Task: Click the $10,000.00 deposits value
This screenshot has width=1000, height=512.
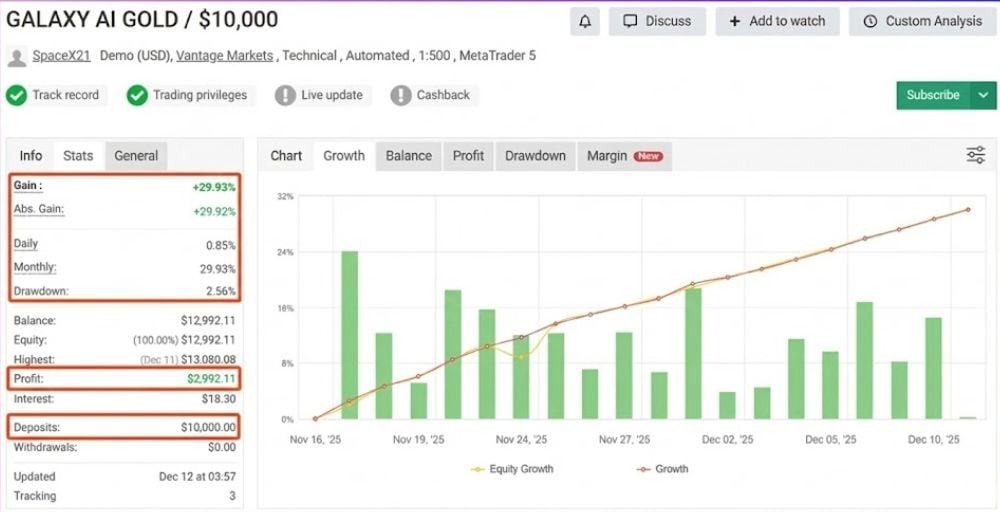Action: 208,427
